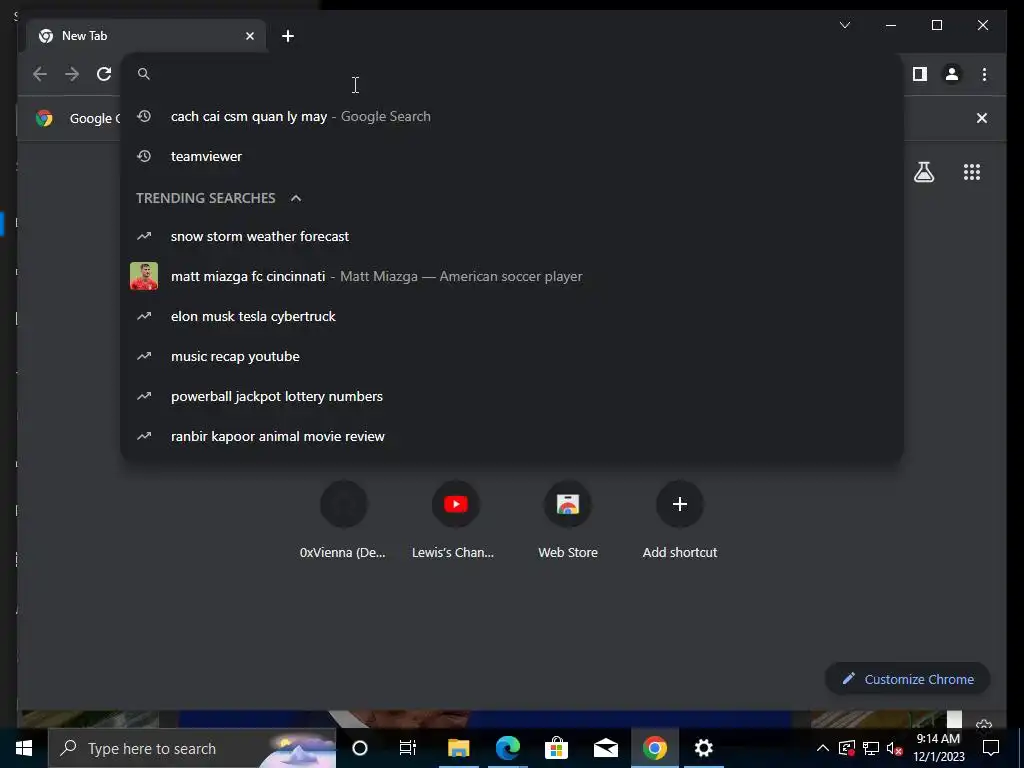The width and height of the screenshot is (1024, 768).
Task: Open the 0xVienna shortcut
Action: (x=343, y=520)
